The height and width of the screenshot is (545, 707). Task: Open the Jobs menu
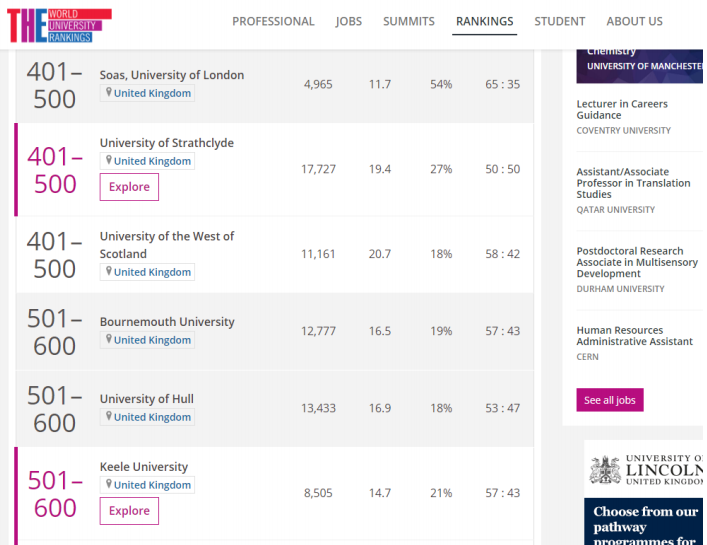(x=348, y=21)
